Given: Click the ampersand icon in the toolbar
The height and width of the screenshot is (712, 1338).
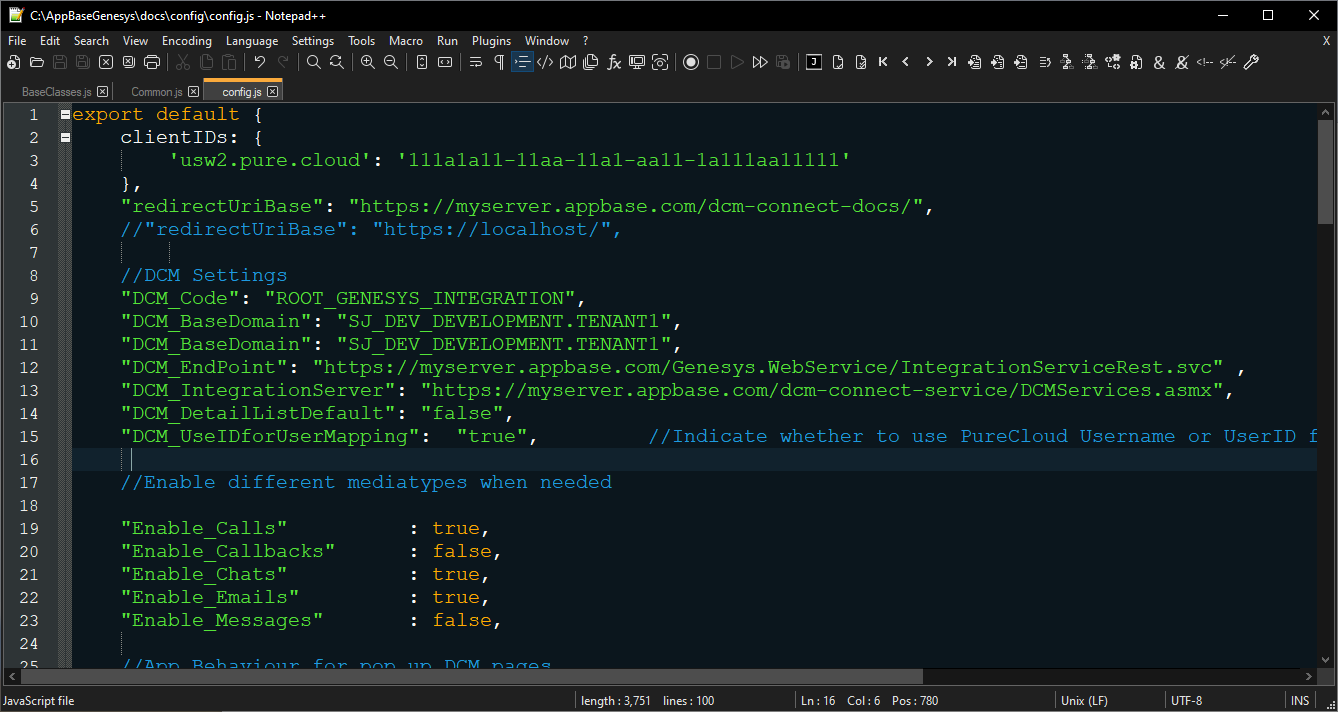Looking at the screenshot, I should 1159,62.
